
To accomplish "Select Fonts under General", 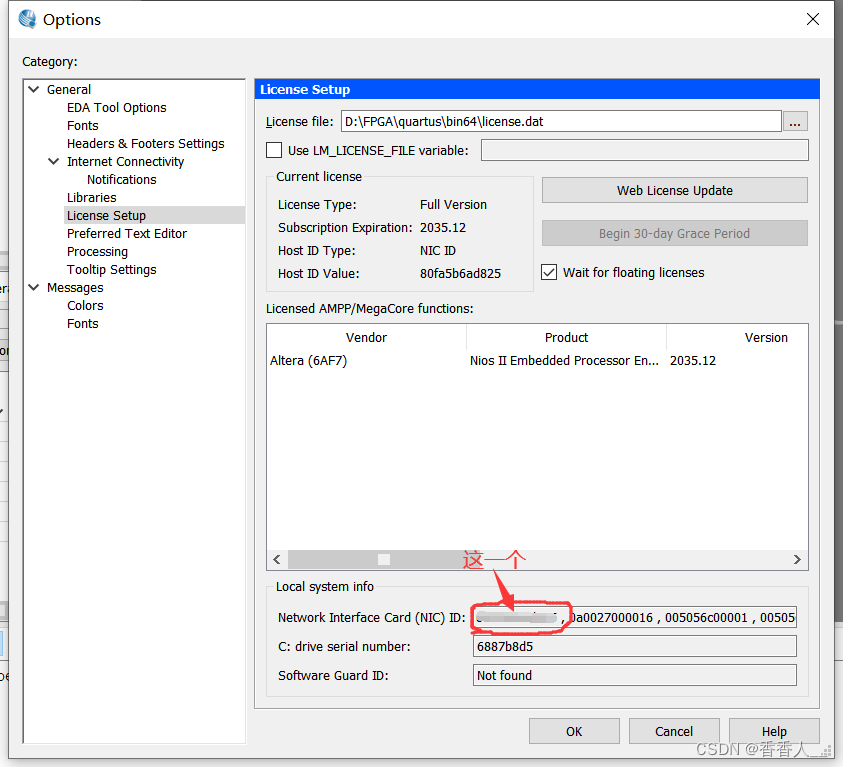I will click(x=83, y=125).
